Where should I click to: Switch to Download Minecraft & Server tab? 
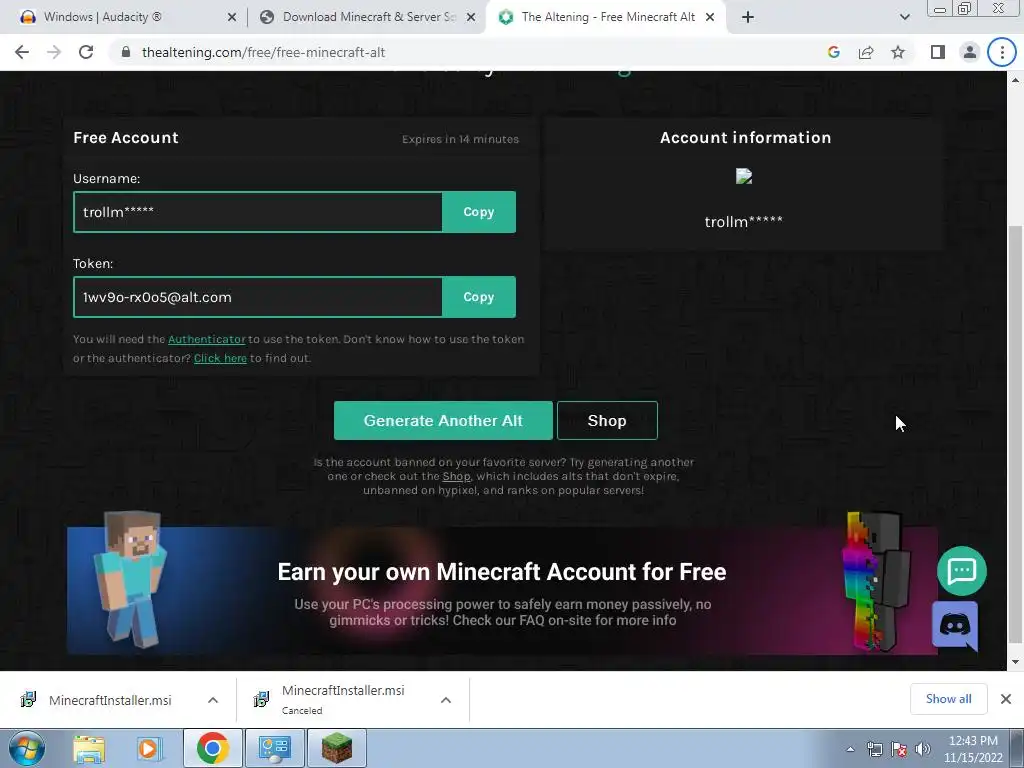(x=369, y=17)
